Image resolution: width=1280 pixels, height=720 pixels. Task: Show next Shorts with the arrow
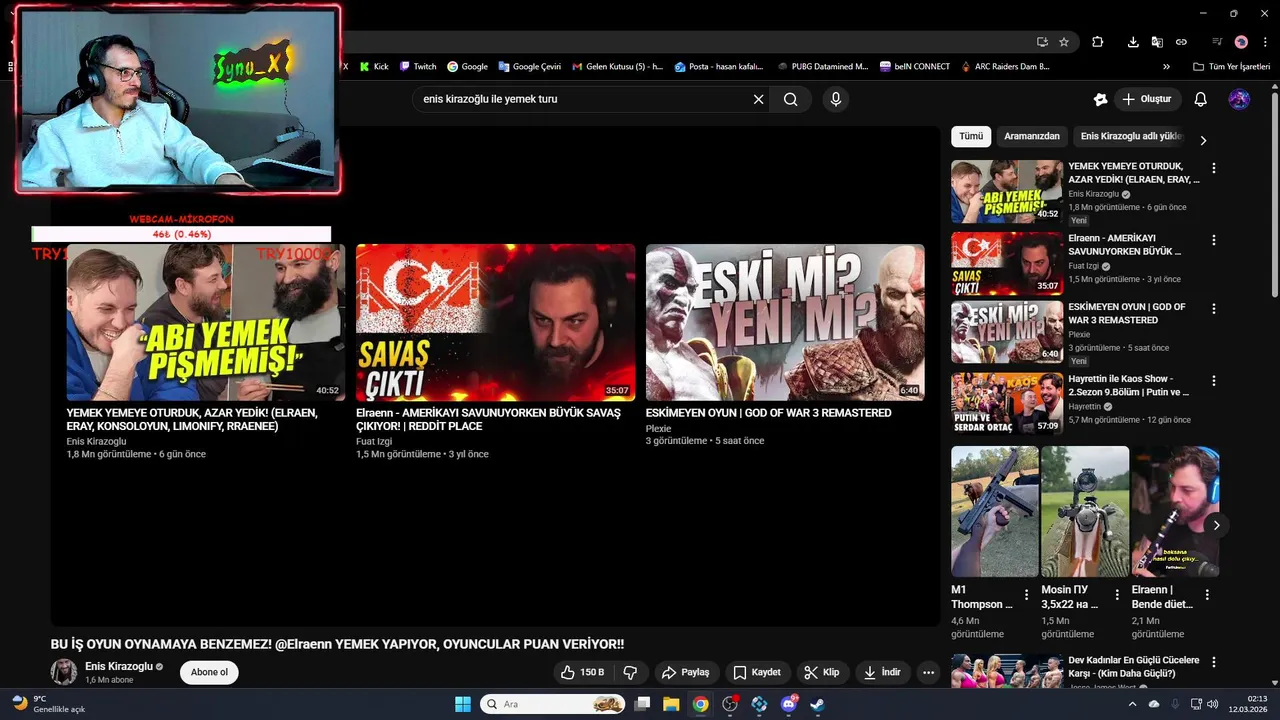tap(1216, 525)
